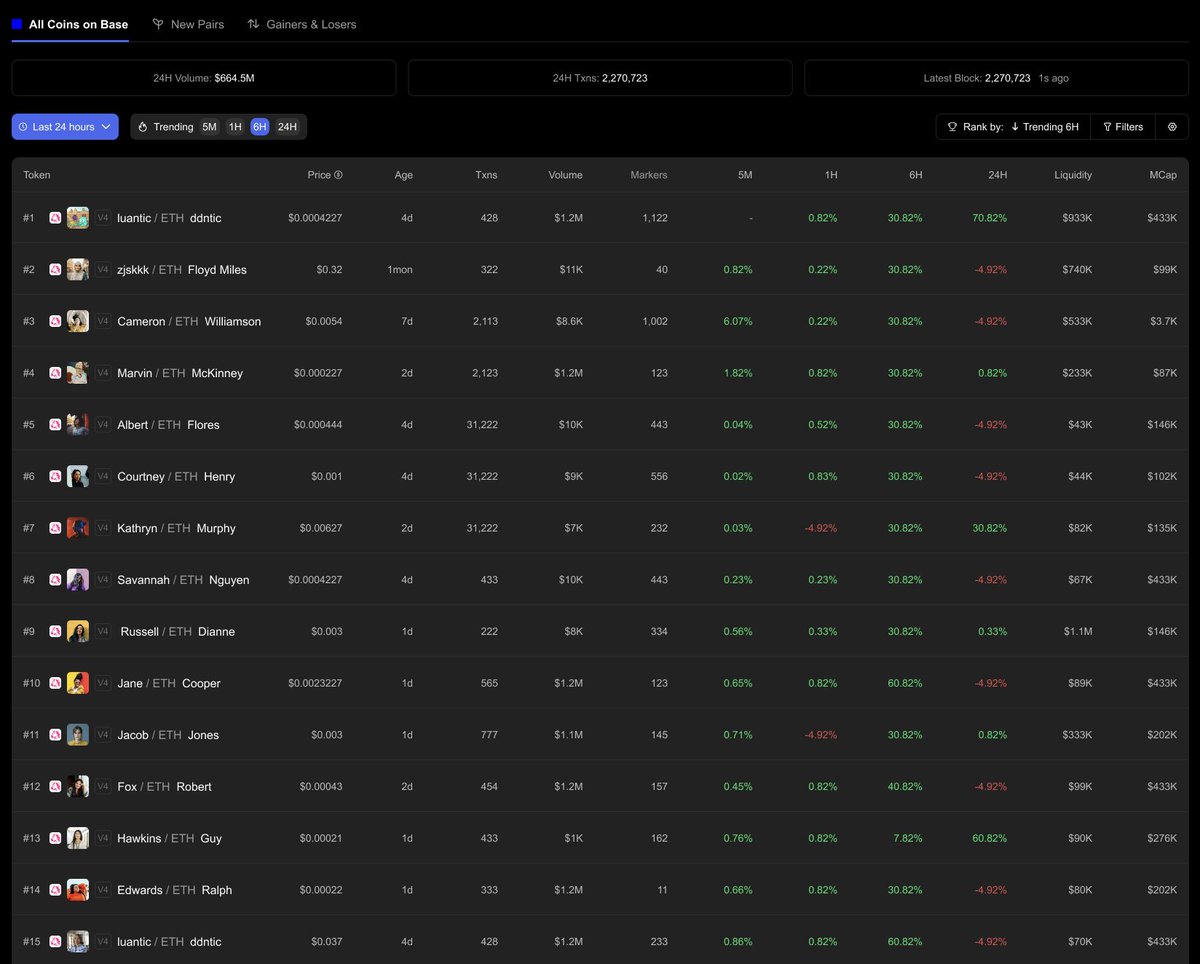This screenshot has height=964, width=1200.
Task: Click the 6.07% five-minute change cell
Action: [x=738, y=321]
